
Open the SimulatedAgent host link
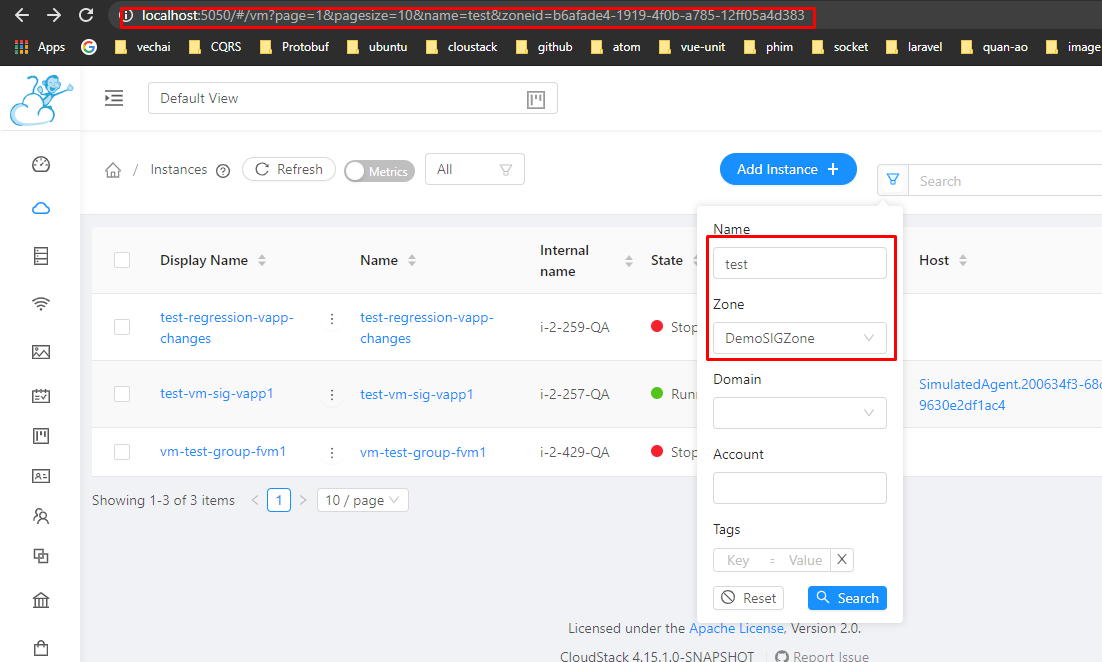tap(1010, 395)
